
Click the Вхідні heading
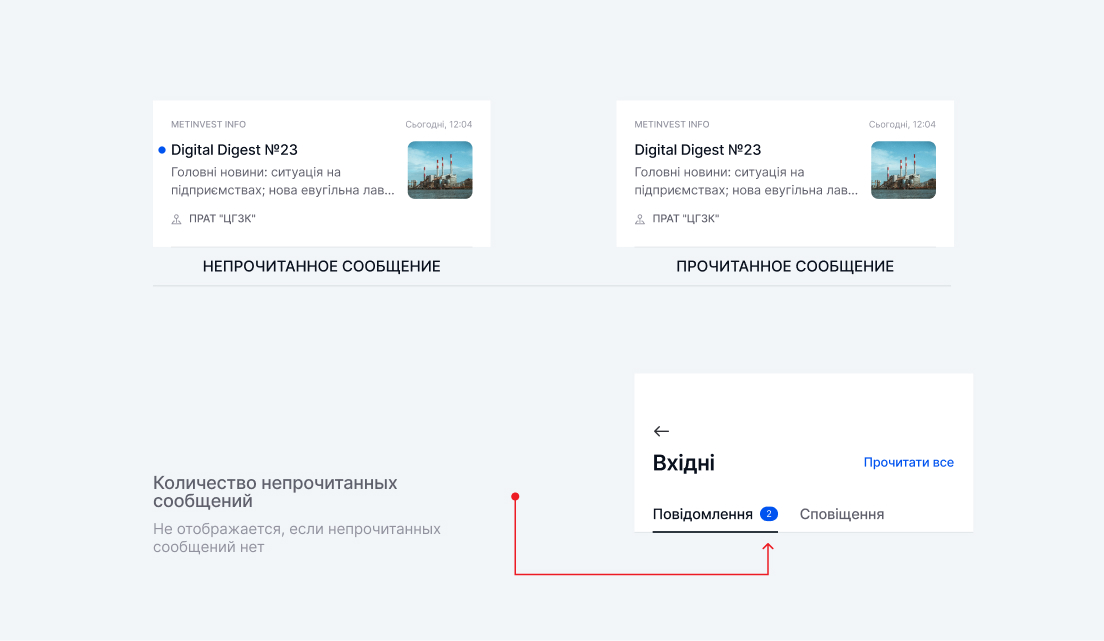(683, 463)
